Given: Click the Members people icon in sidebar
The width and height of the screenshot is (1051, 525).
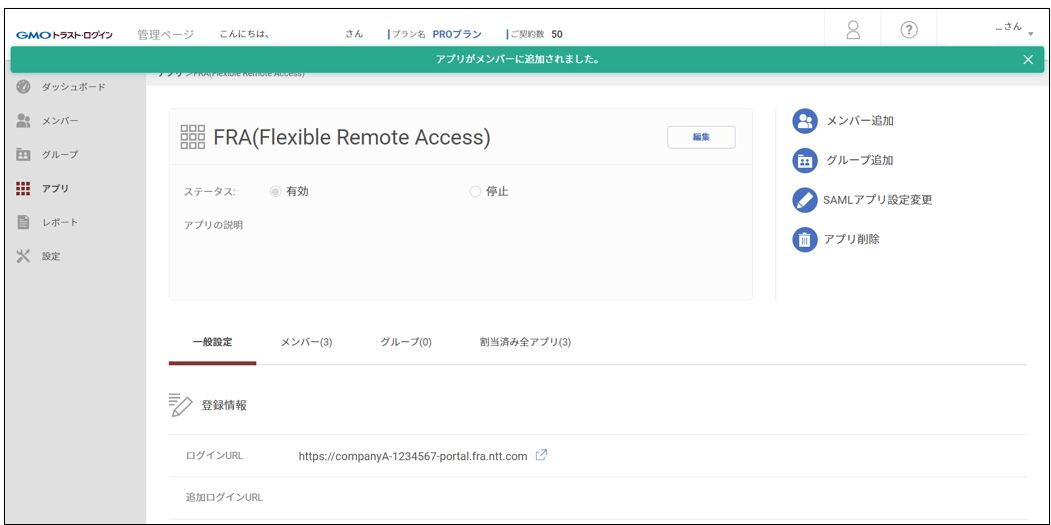Looking at the screenshot, I should coord(23,121).
